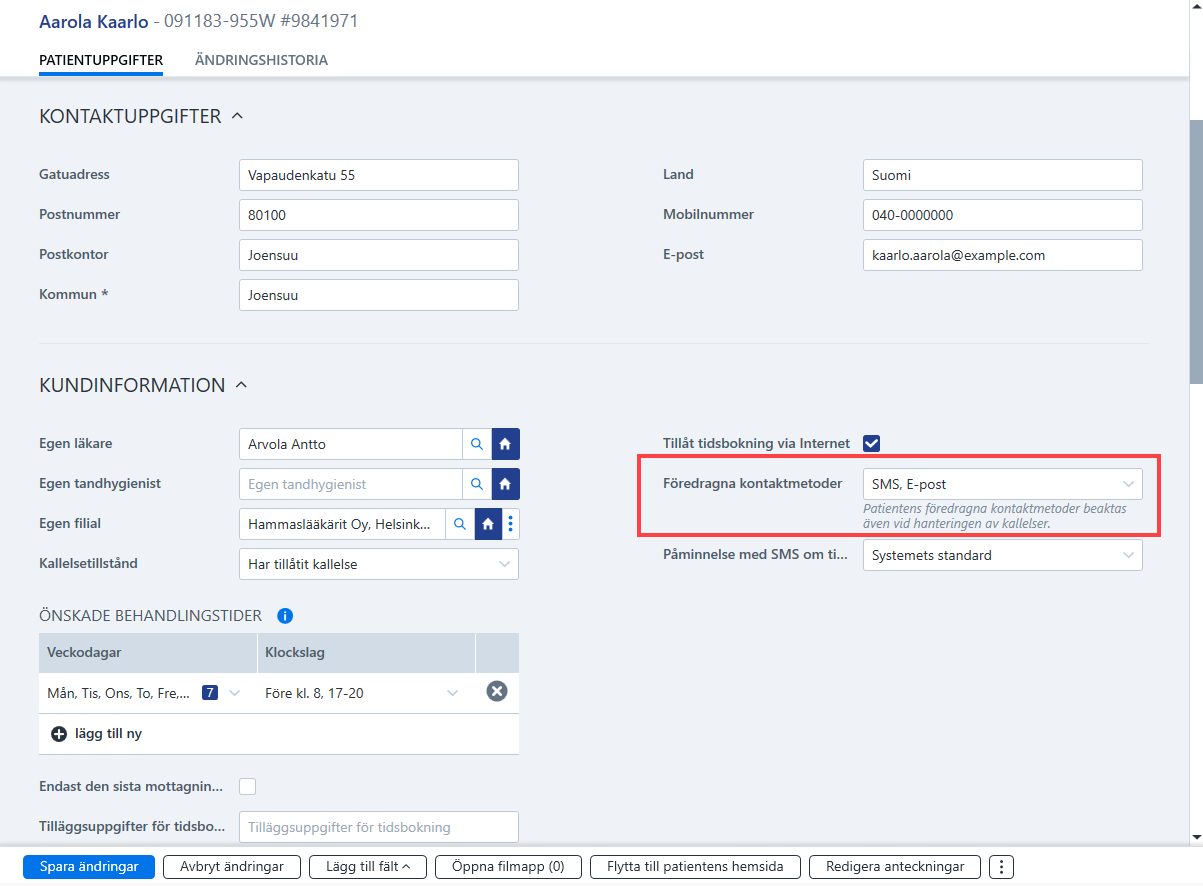
Task: Open three-dot menu next to Egen filial
Action: tap(511, 524)
